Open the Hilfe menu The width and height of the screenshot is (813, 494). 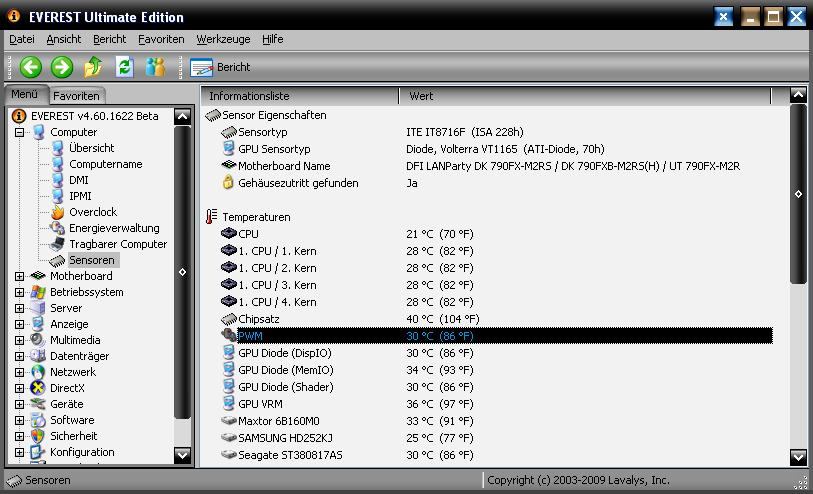tap(272, 39)
